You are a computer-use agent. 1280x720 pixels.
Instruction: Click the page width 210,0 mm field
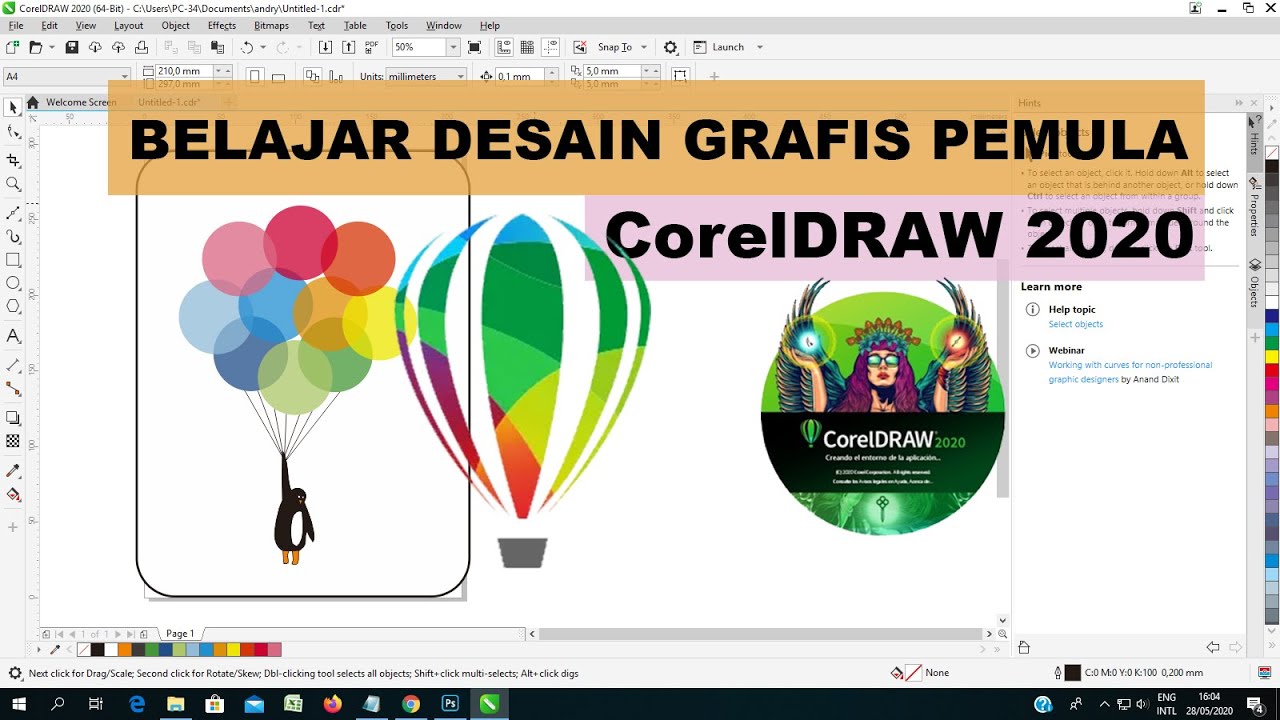pos(184,71)
